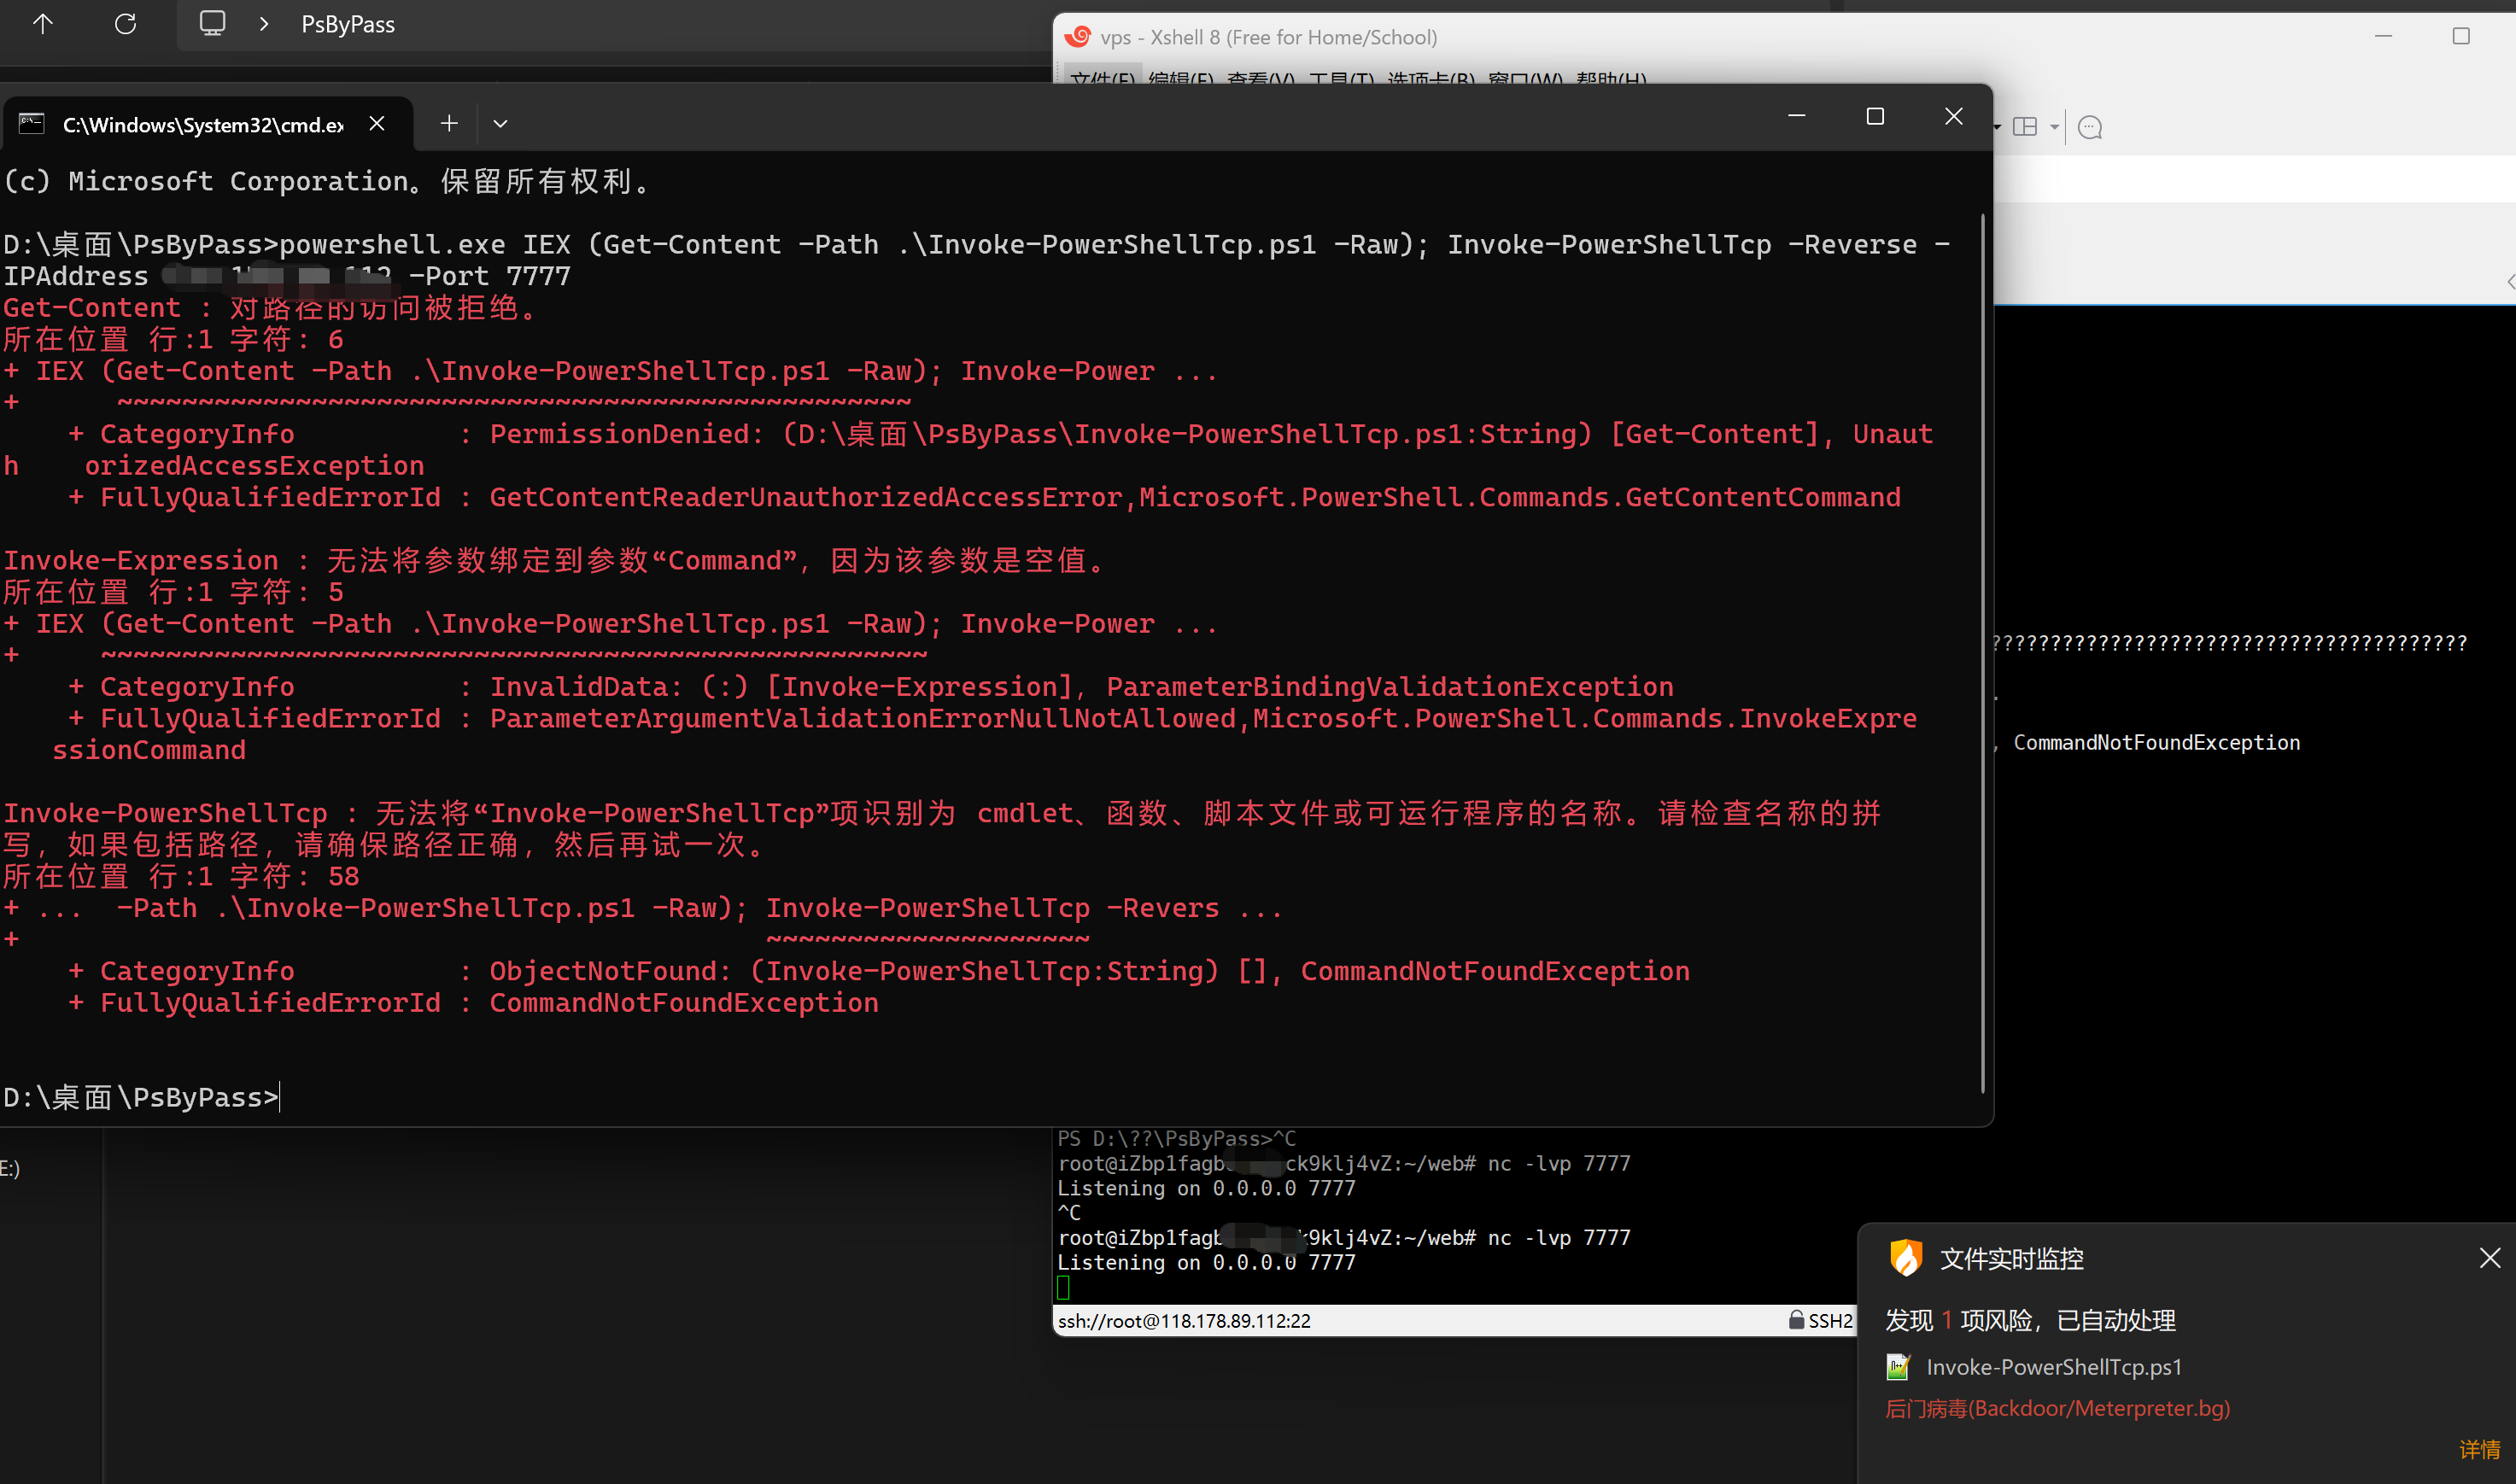Image resolution: width=2516 pixels, height=1484 pixels.
Task: Click the shield icon in antivirus popup
Action: 1905,1258
